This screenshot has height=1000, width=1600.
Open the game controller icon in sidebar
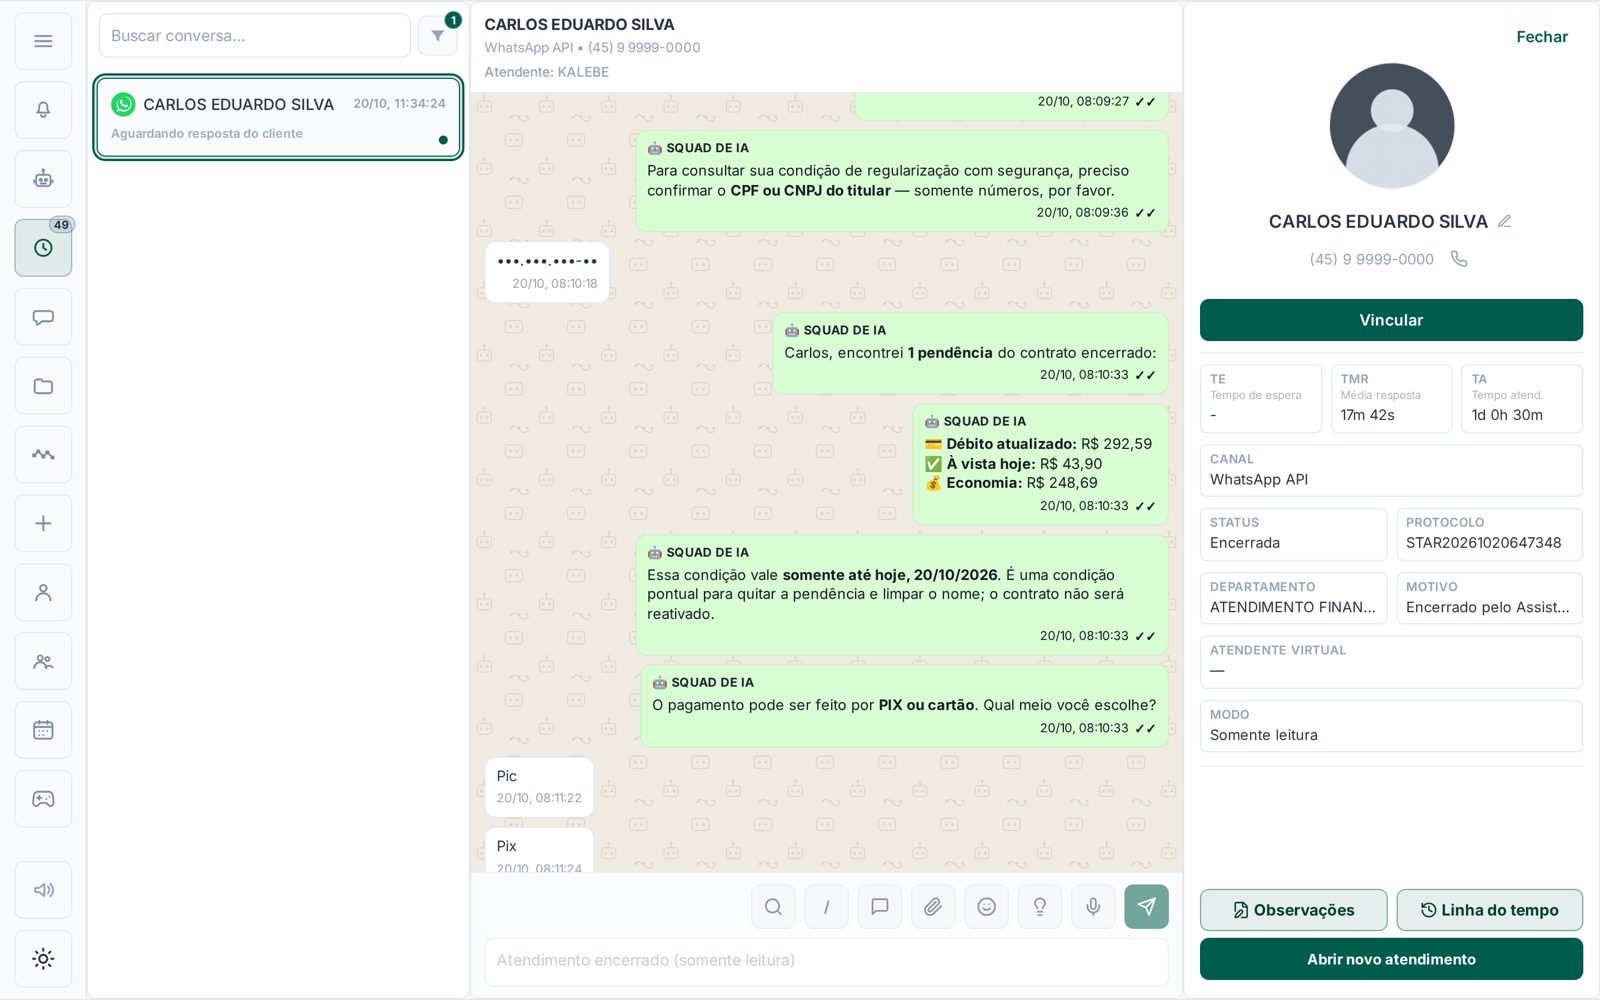[x=43, y=799]
